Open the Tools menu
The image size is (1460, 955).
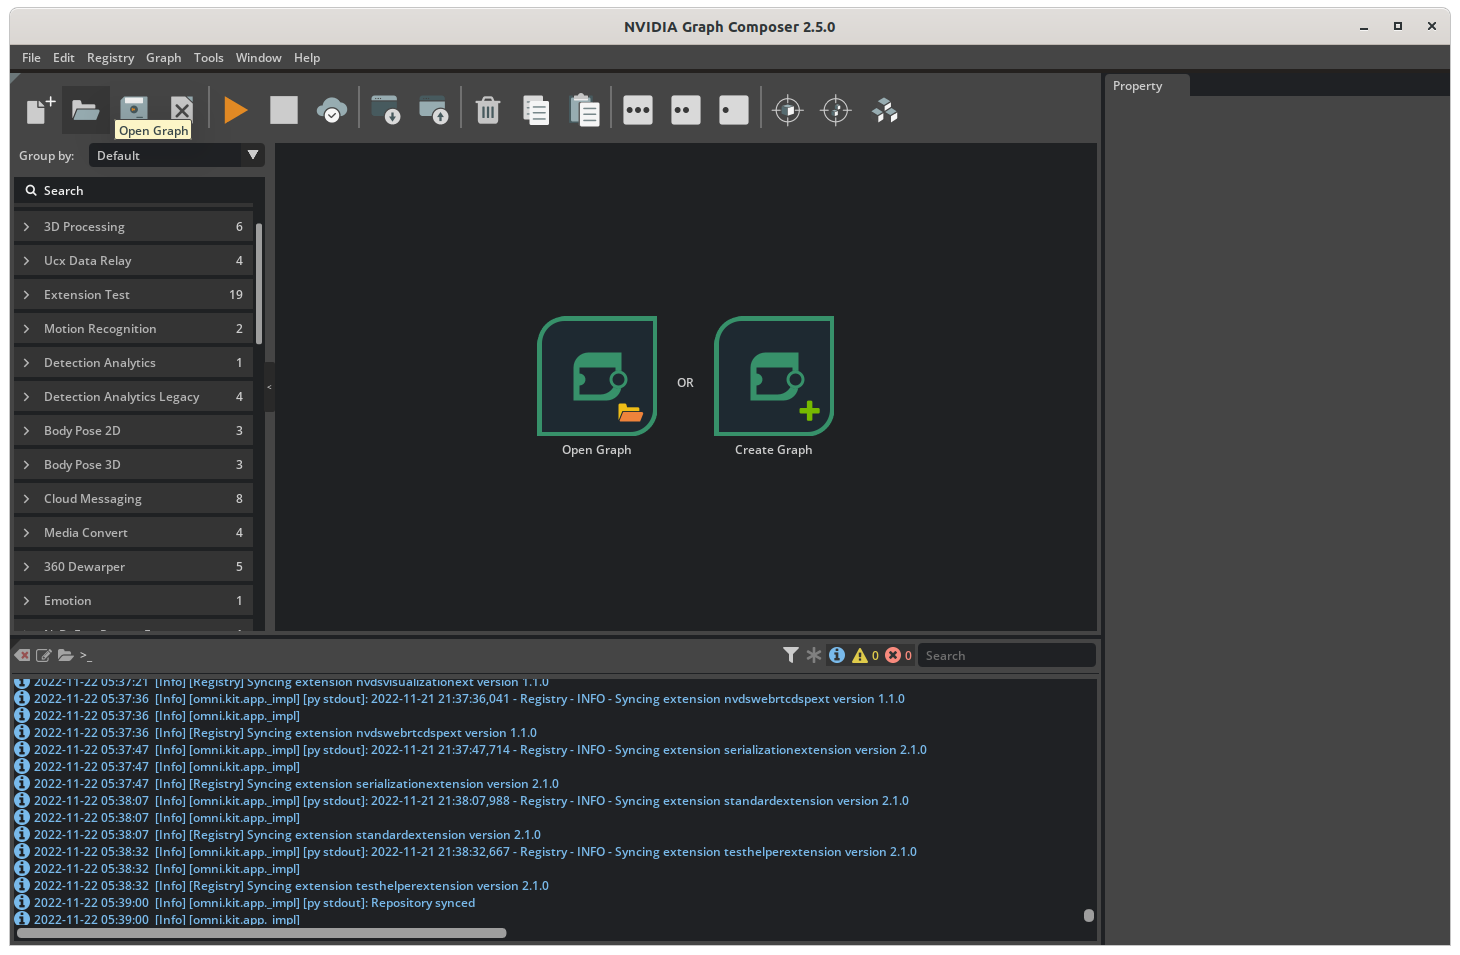click(209, 58)
